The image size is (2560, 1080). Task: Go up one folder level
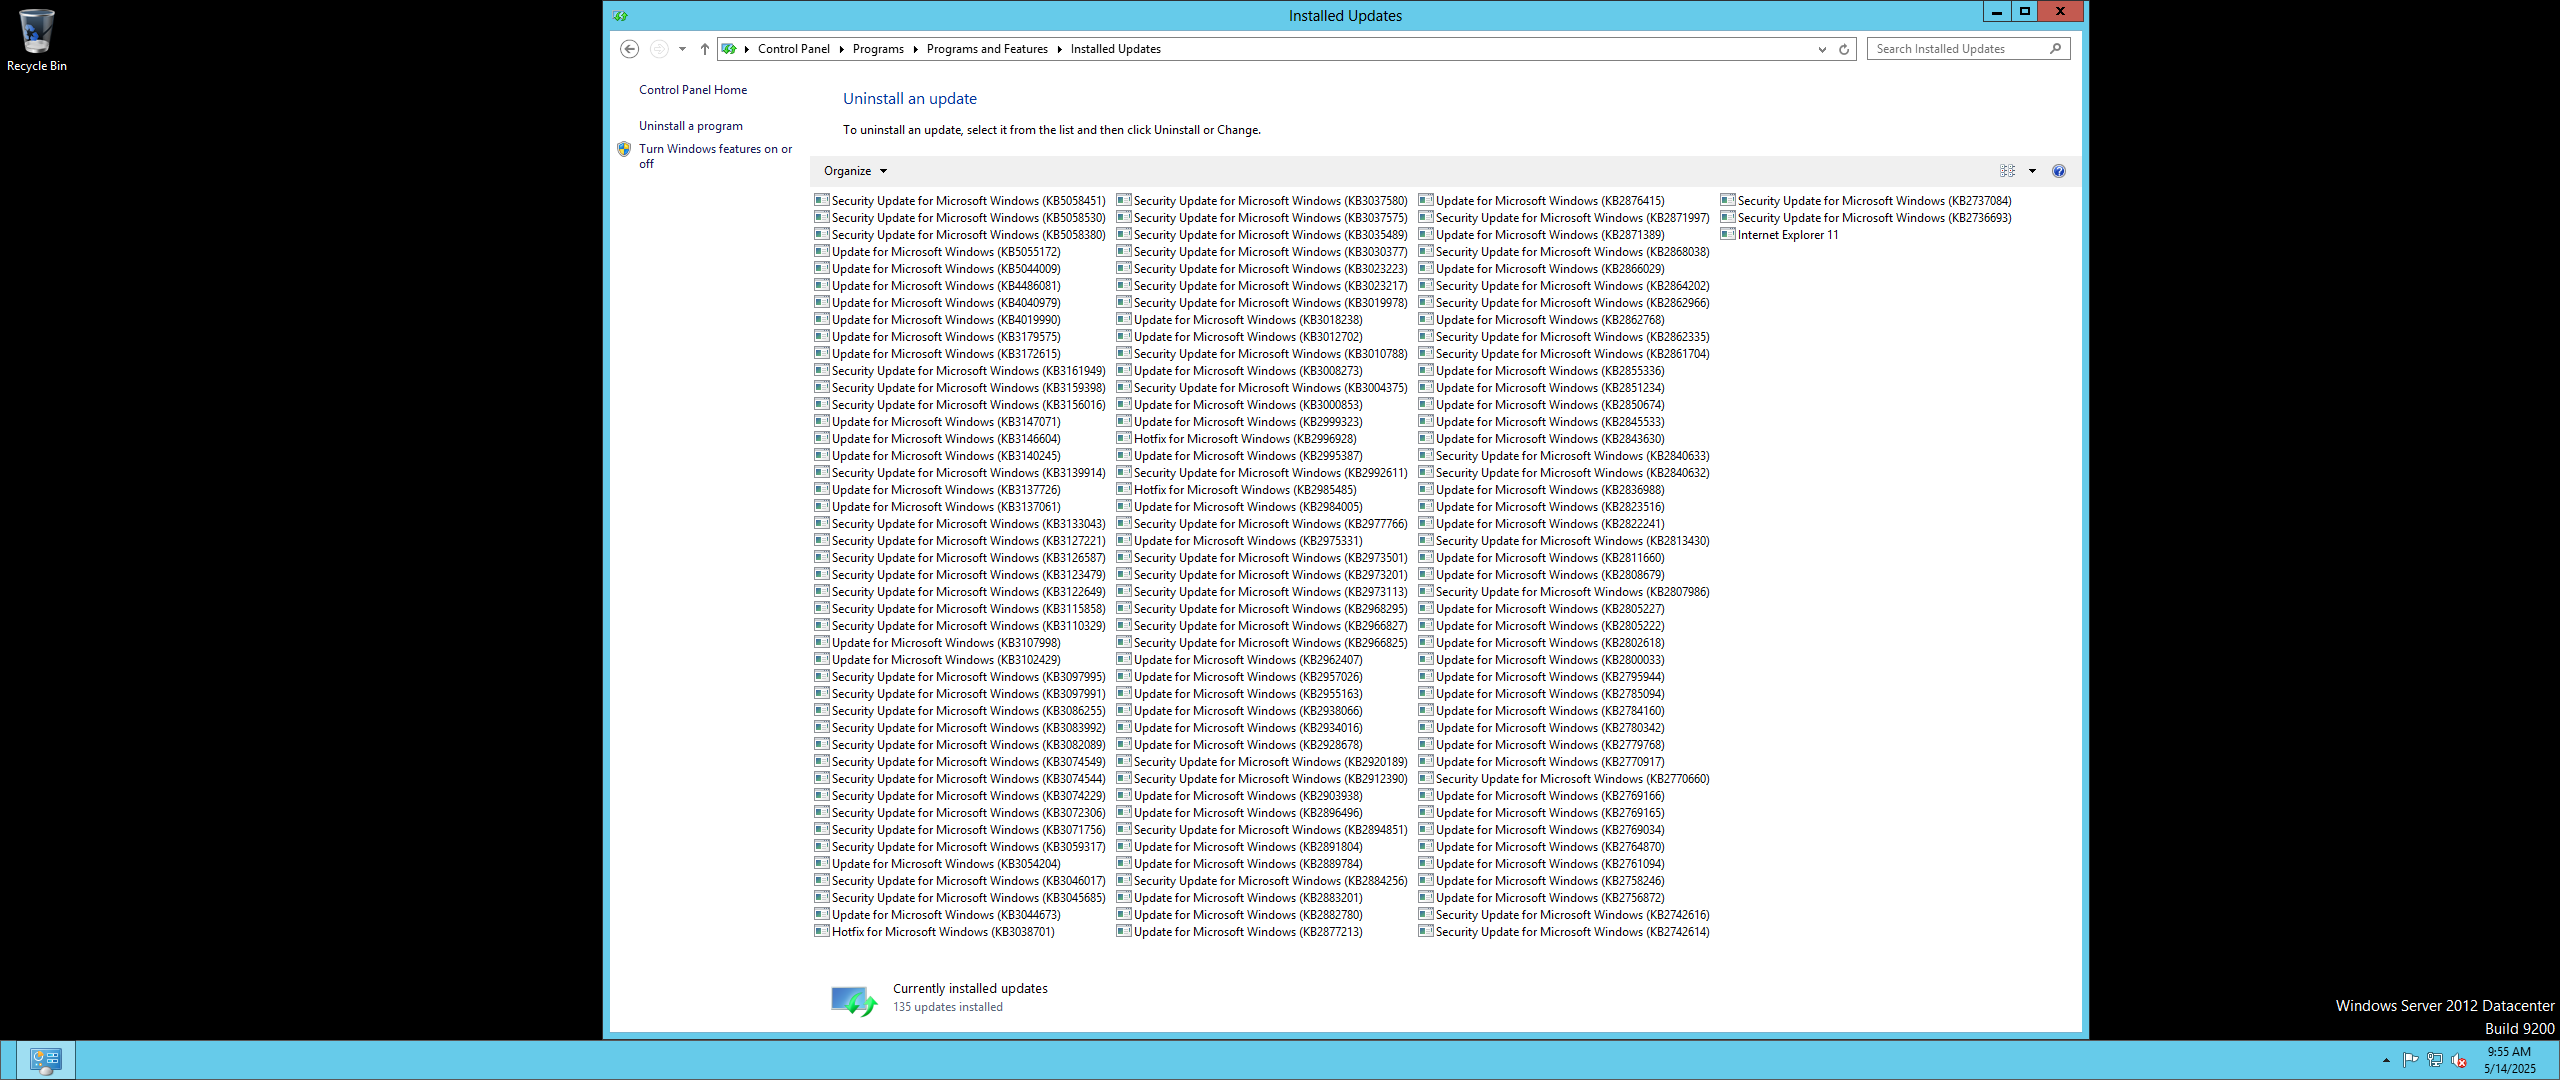705,48
